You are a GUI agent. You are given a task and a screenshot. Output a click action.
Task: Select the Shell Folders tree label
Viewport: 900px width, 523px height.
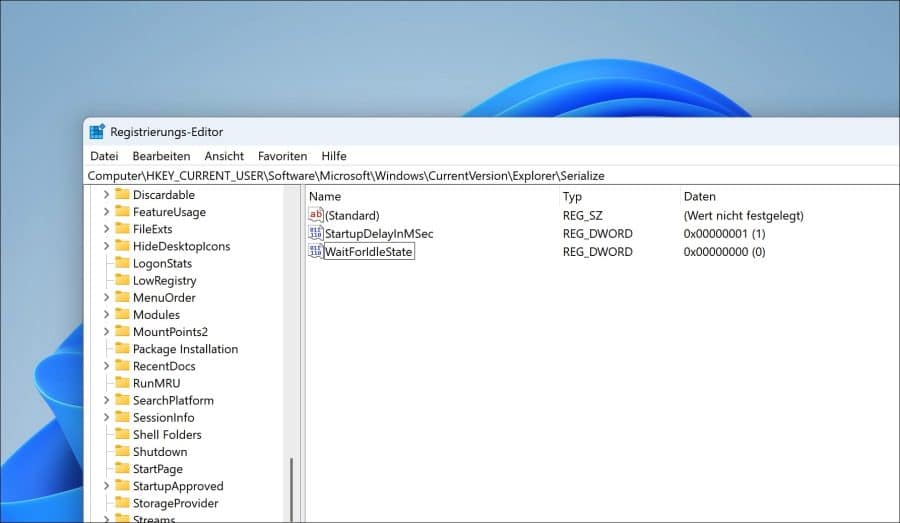[x=167, y=435]
